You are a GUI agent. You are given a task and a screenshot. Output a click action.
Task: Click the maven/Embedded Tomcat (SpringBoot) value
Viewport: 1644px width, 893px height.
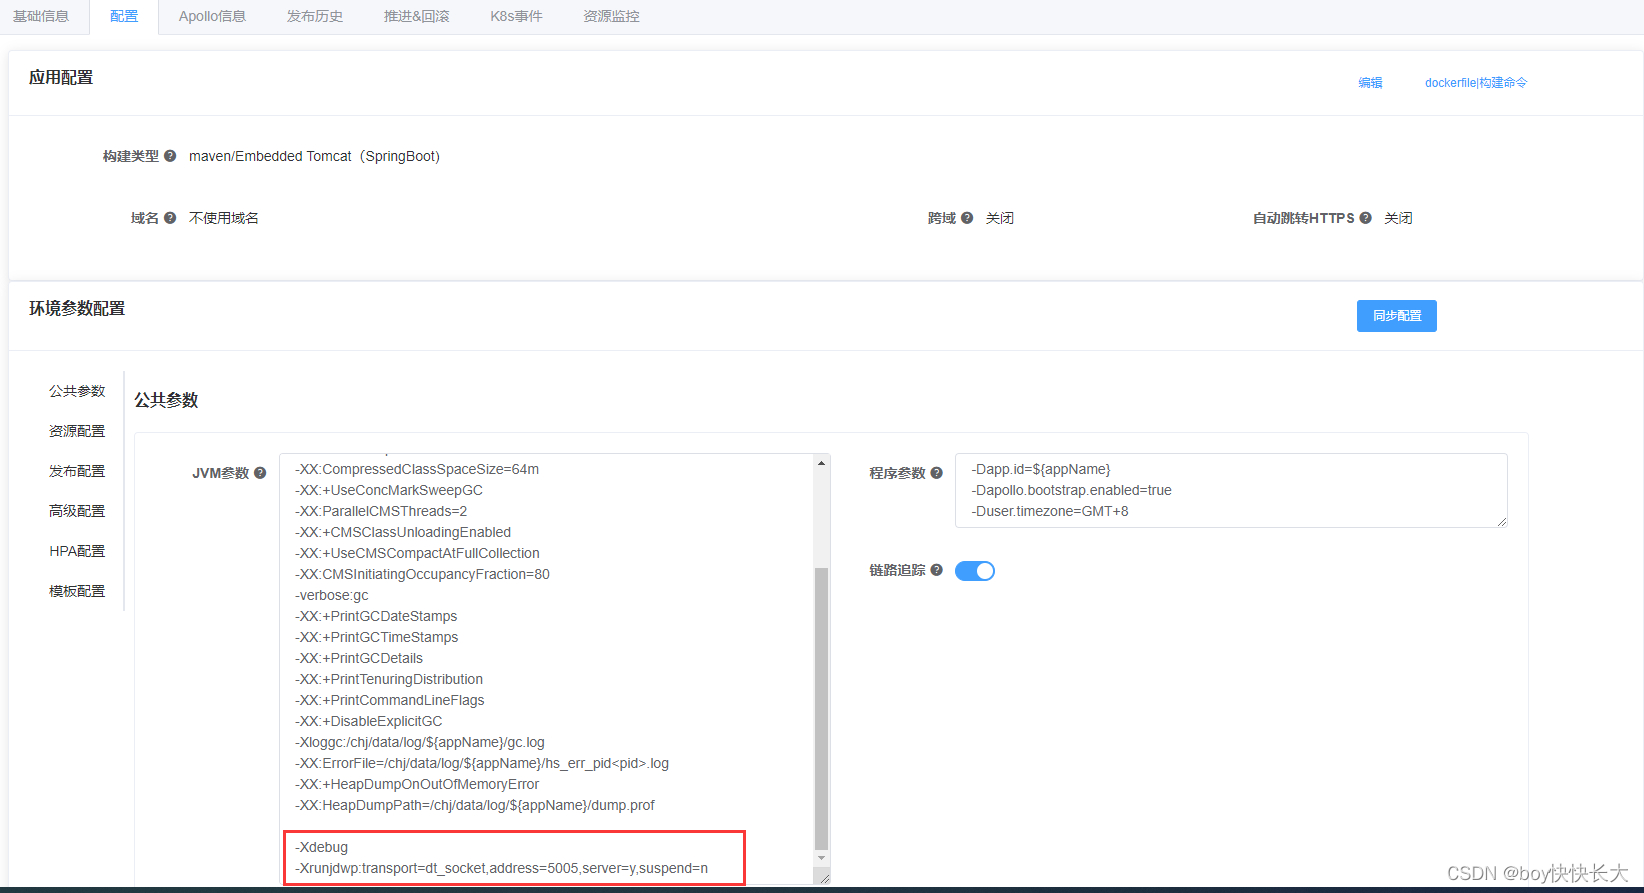(314, 156)
